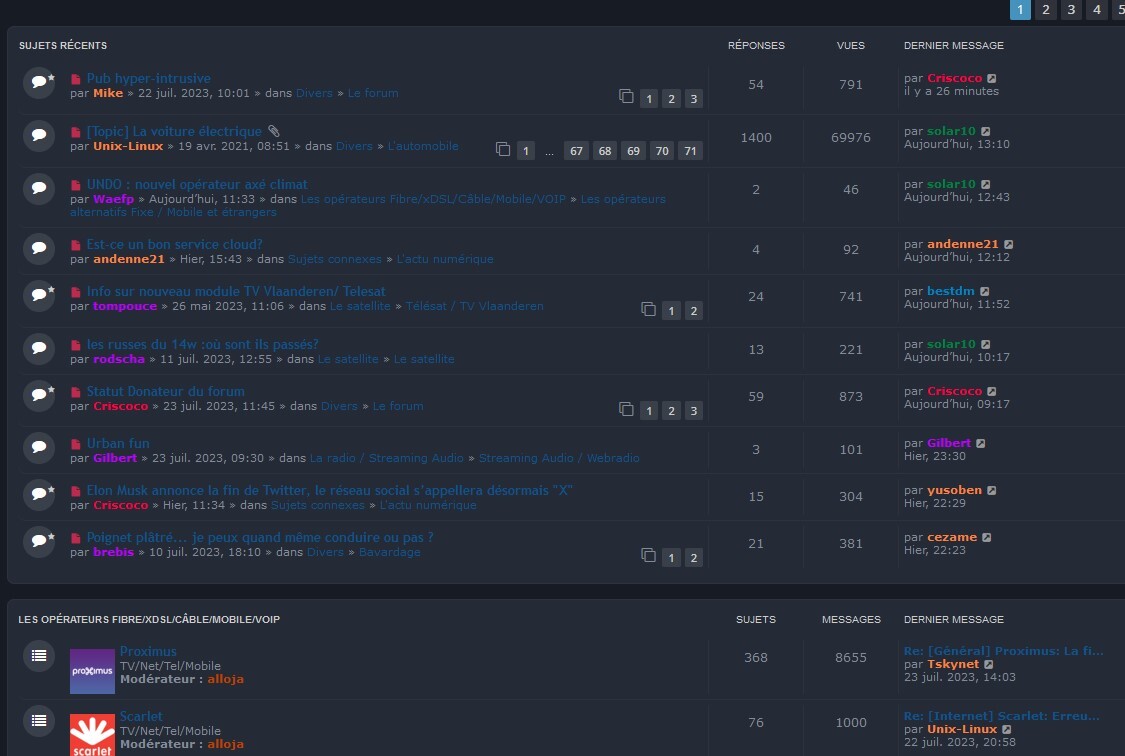Open page 2 of Poignet plâtré topic
The image size is (1125, 756).
pyautogui.click(x=693, y=557)
